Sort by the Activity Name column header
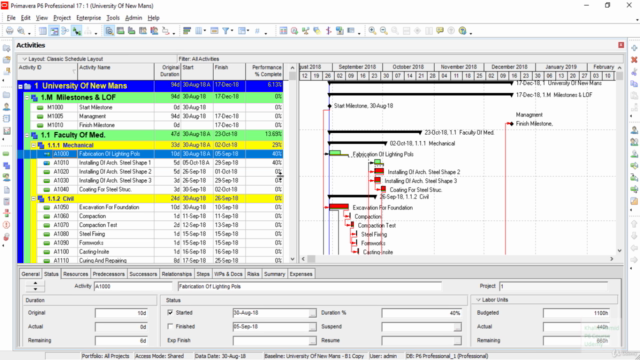The image size is (640, 360). click(x=116, y=71)
